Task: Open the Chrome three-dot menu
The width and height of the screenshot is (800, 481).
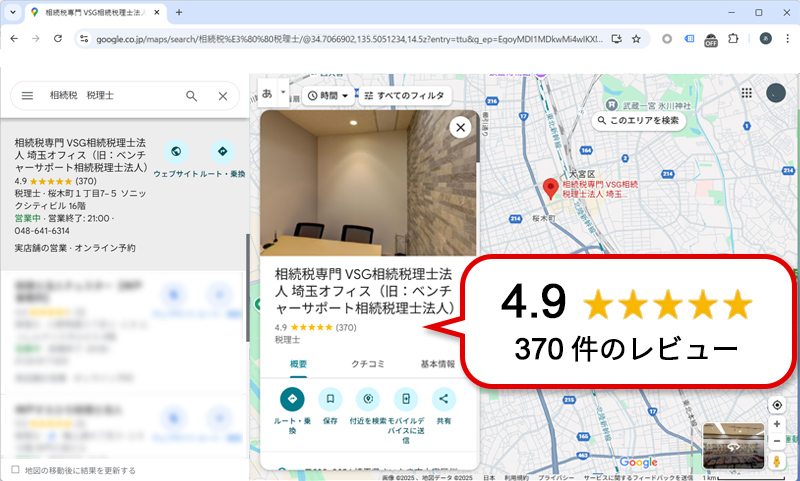Action: [787, 39]
